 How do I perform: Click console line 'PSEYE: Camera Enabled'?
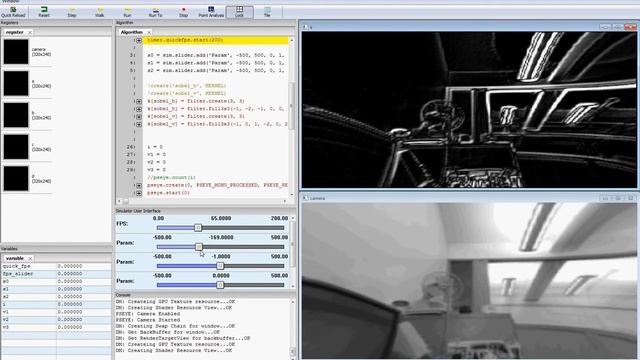click(148, 314)
